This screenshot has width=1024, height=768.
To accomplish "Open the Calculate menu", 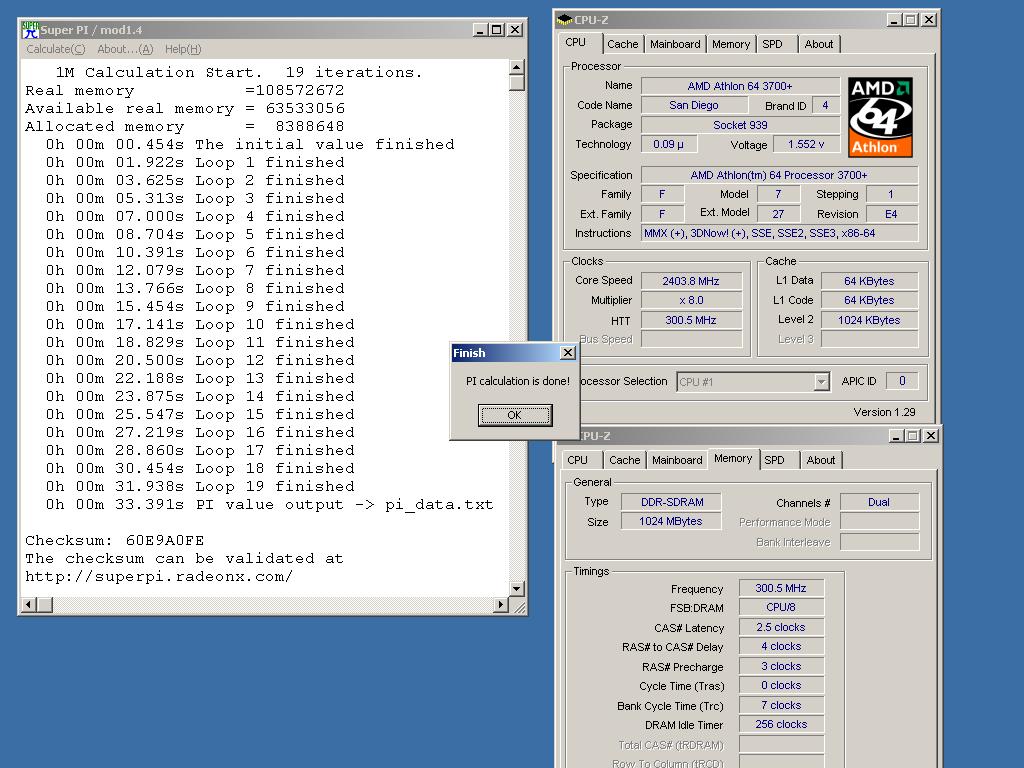I will pos(55,49).
